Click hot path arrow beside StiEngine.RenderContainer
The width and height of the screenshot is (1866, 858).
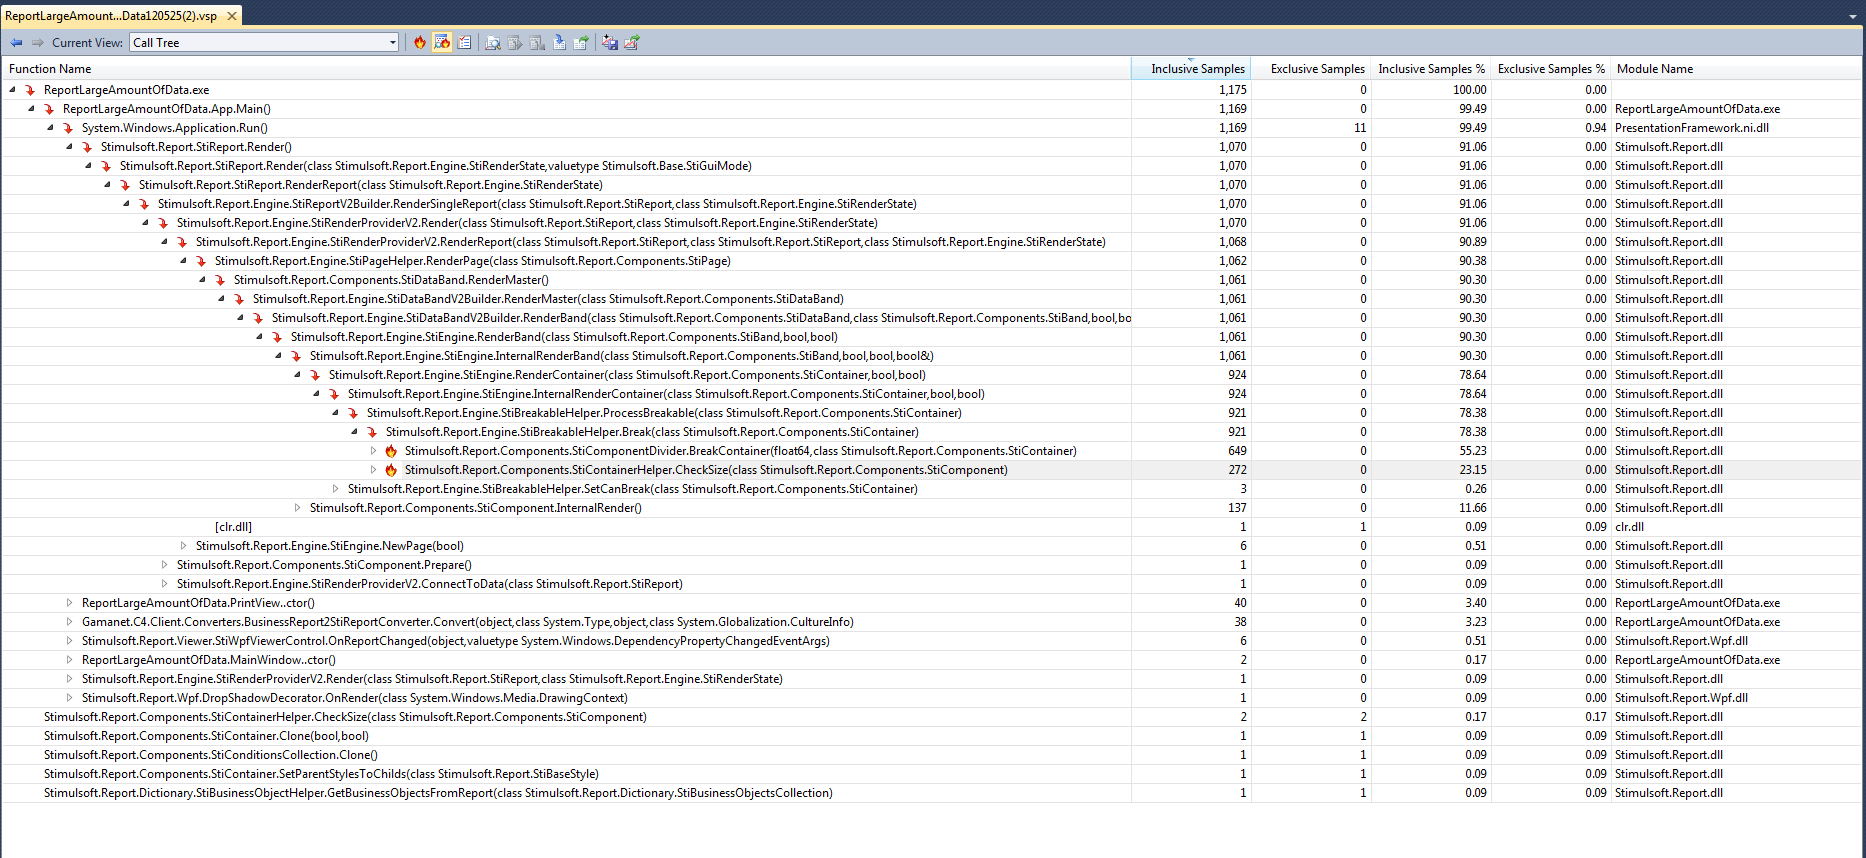pos(315,375)
